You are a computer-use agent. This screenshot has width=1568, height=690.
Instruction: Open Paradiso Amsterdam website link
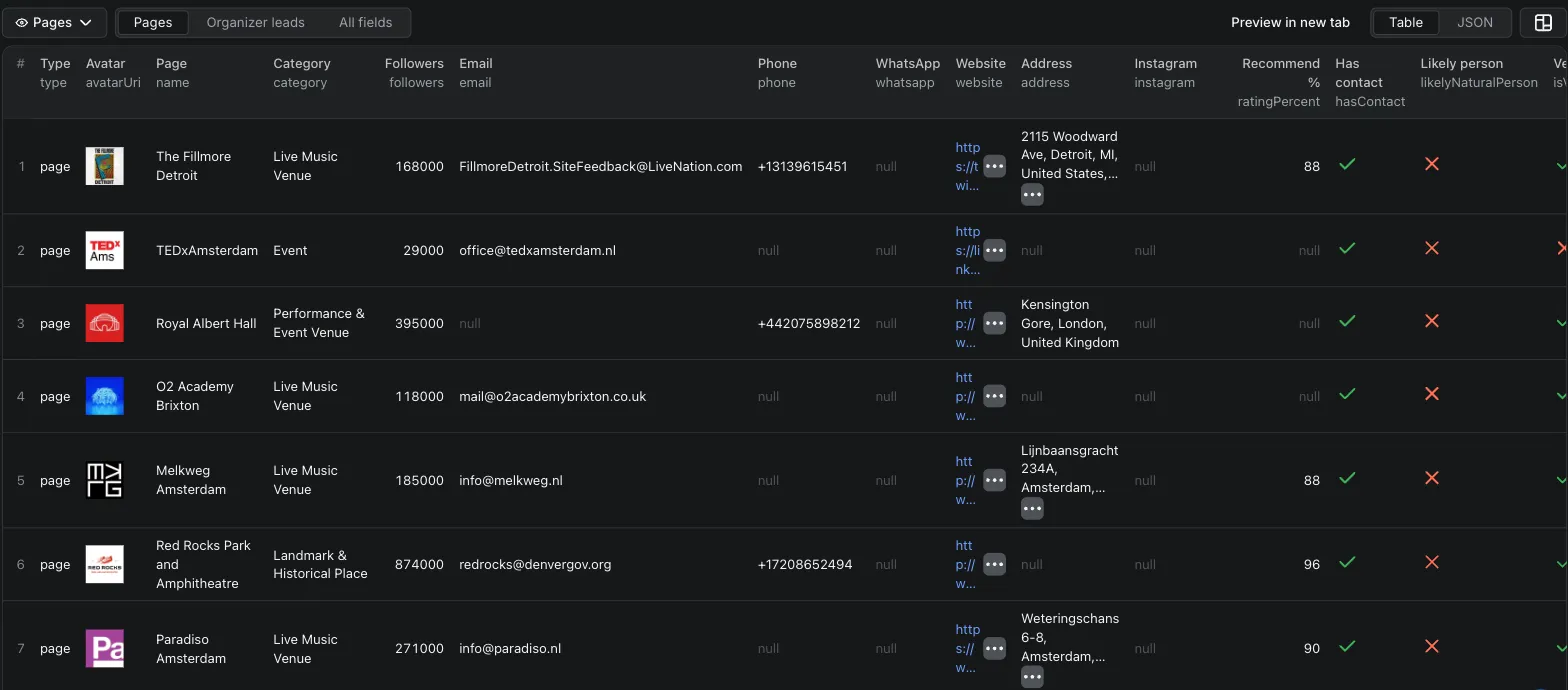(x=967, y=648)
